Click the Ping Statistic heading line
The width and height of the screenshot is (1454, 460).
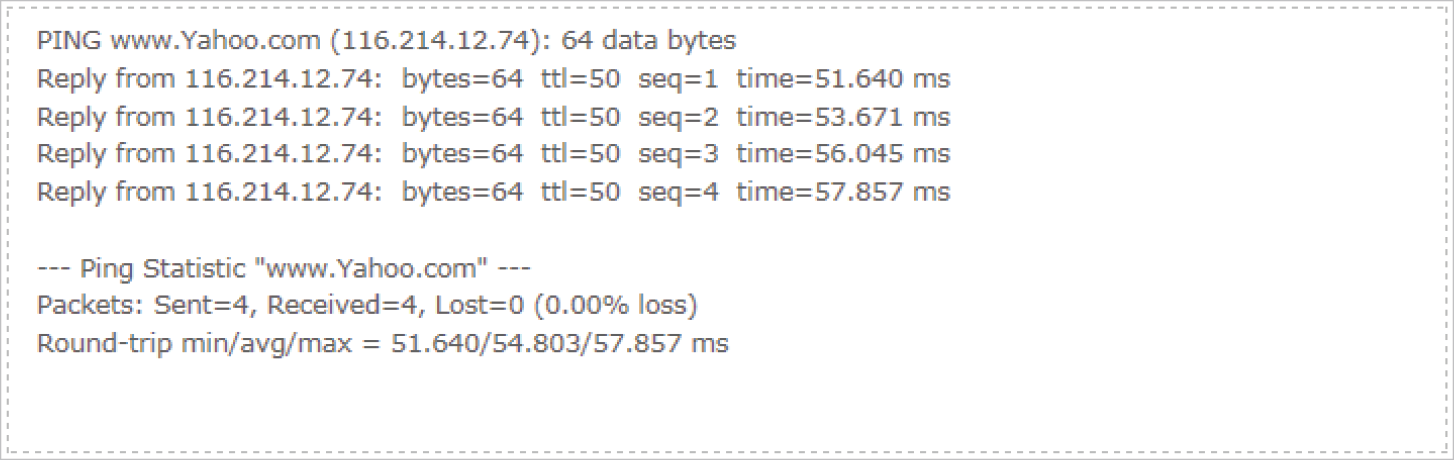pyautogui.click(x=283, y=268)
